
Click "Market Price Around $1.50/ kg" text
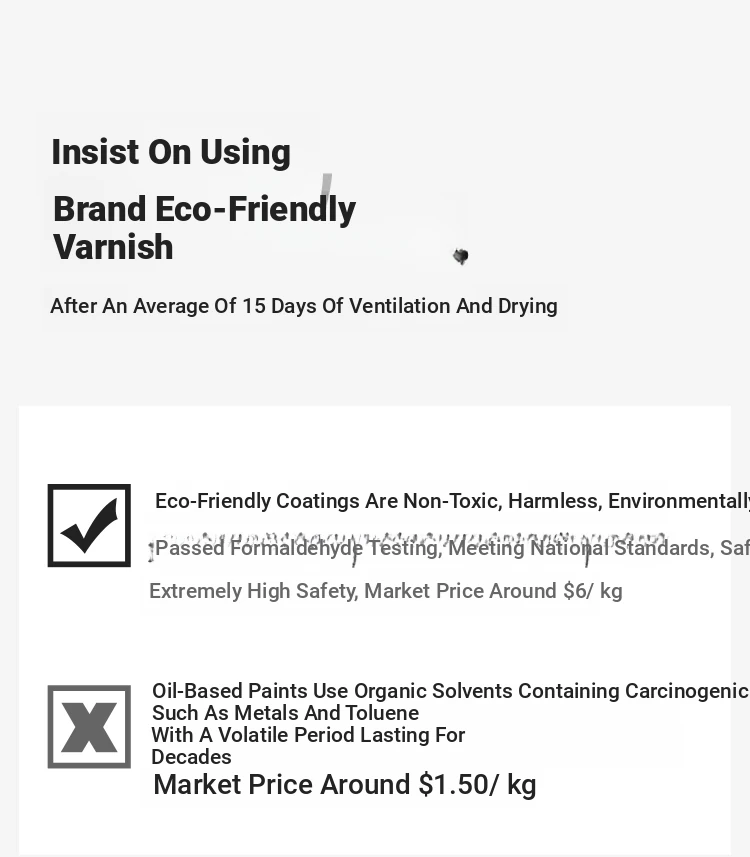345,785
